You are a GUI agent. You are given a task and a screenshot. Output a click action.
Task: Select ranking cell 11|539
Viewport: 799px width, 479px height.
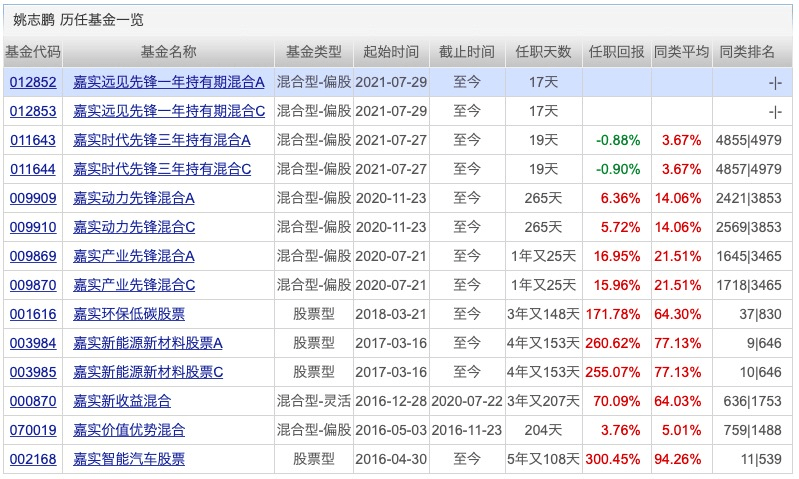pyautogui.click(x=761, y=460)
